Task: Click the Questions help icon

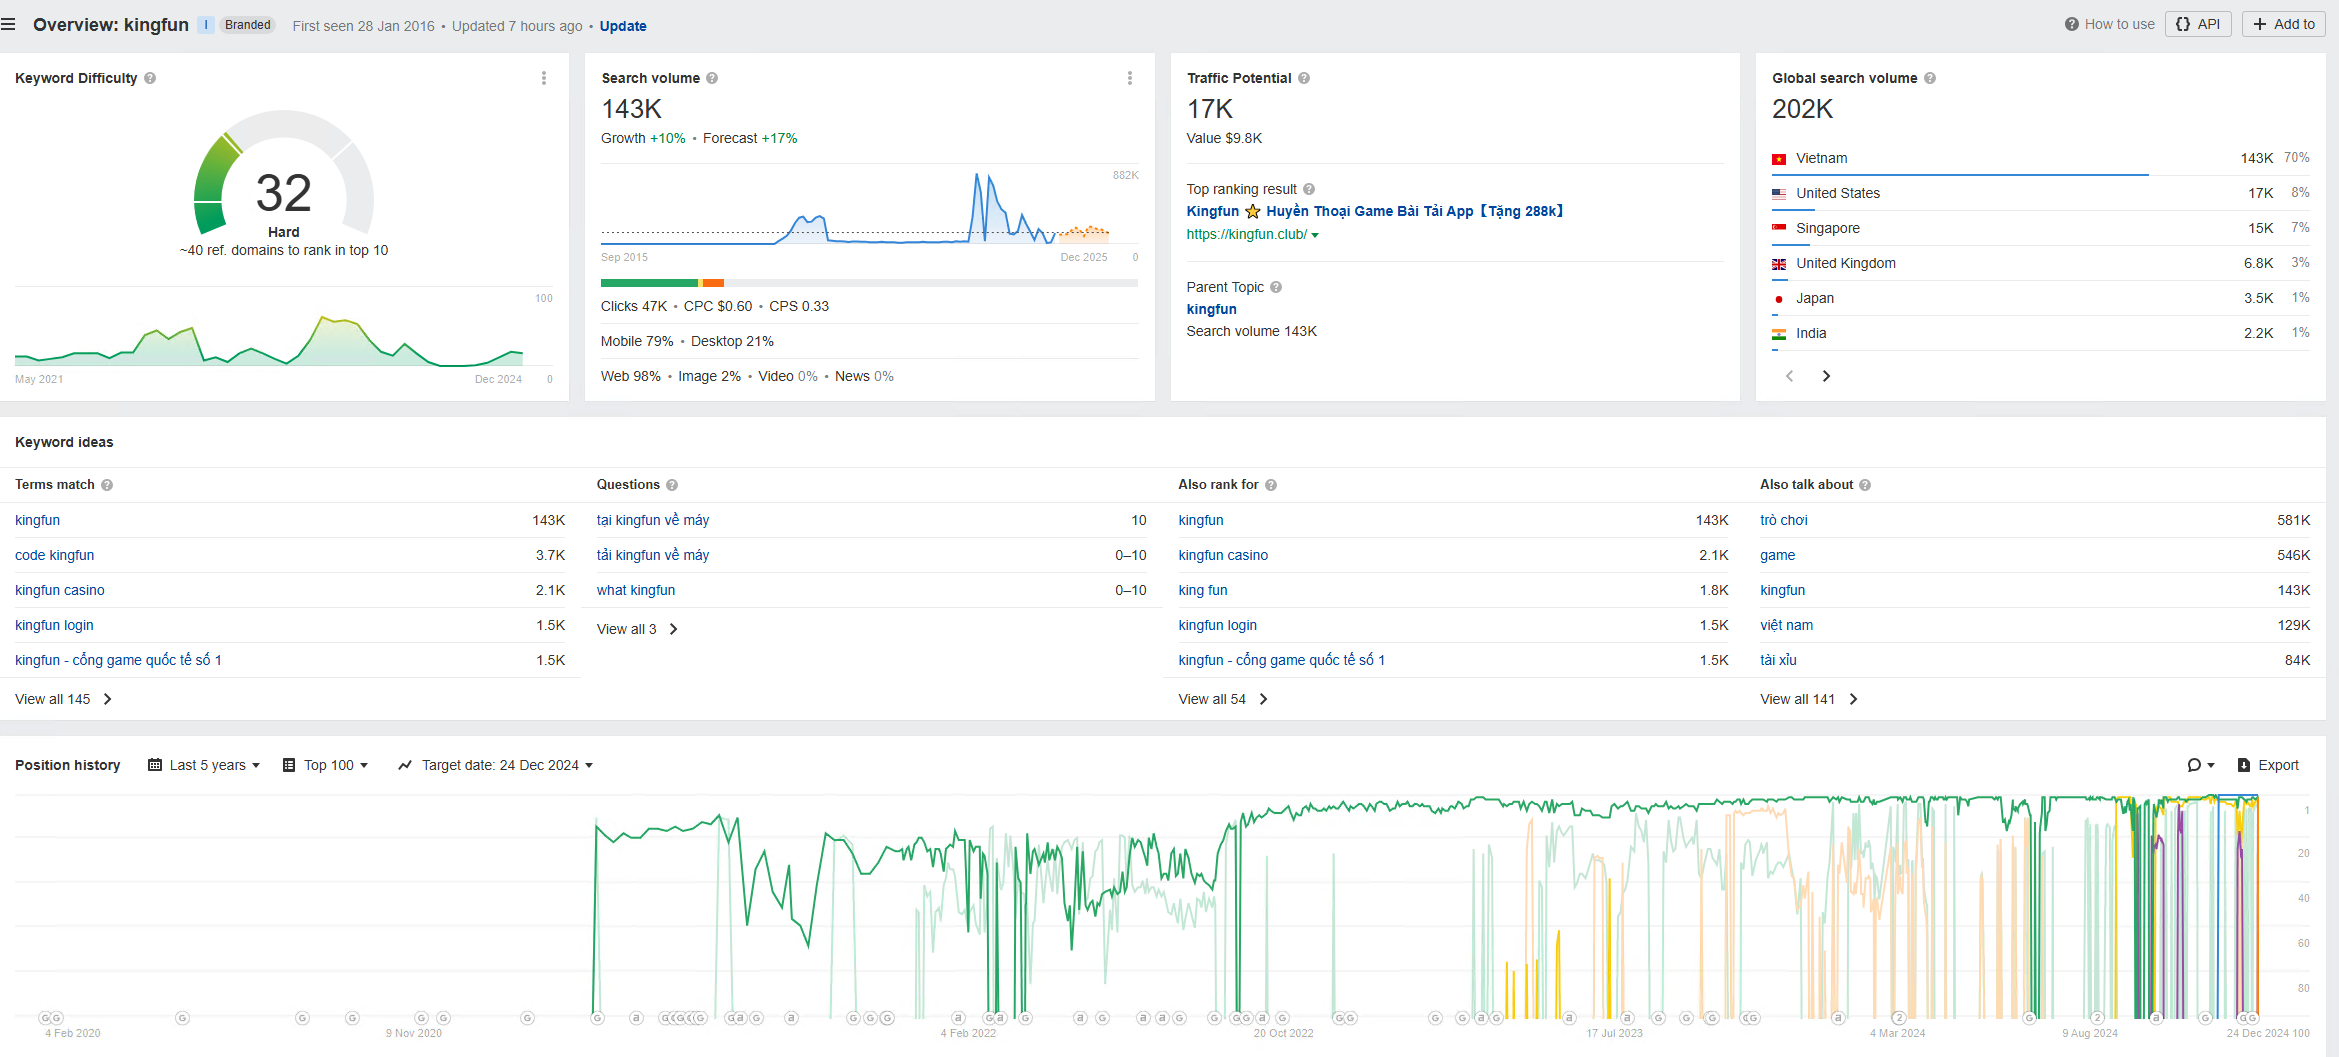Action: click(x=672, y=485)
